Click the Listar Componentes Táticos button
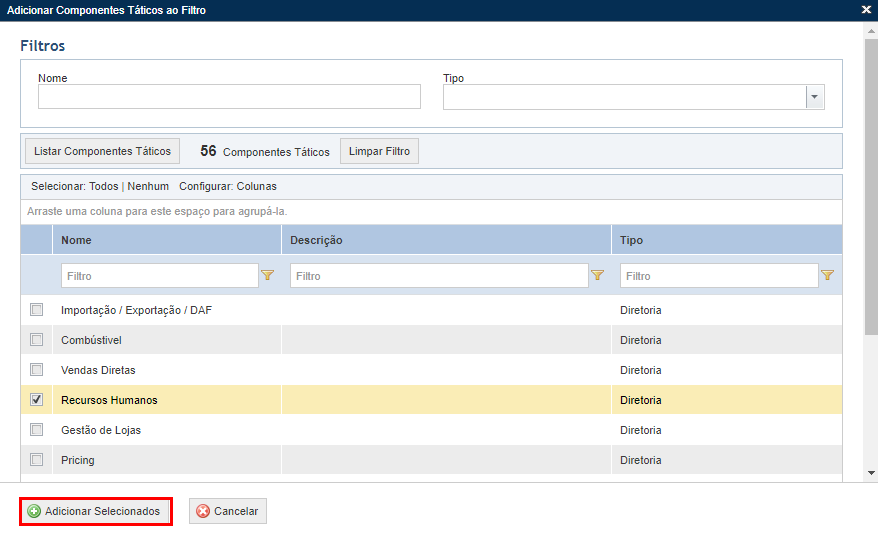Viewport: 878px width, 537px height. [x=102, y=151]
